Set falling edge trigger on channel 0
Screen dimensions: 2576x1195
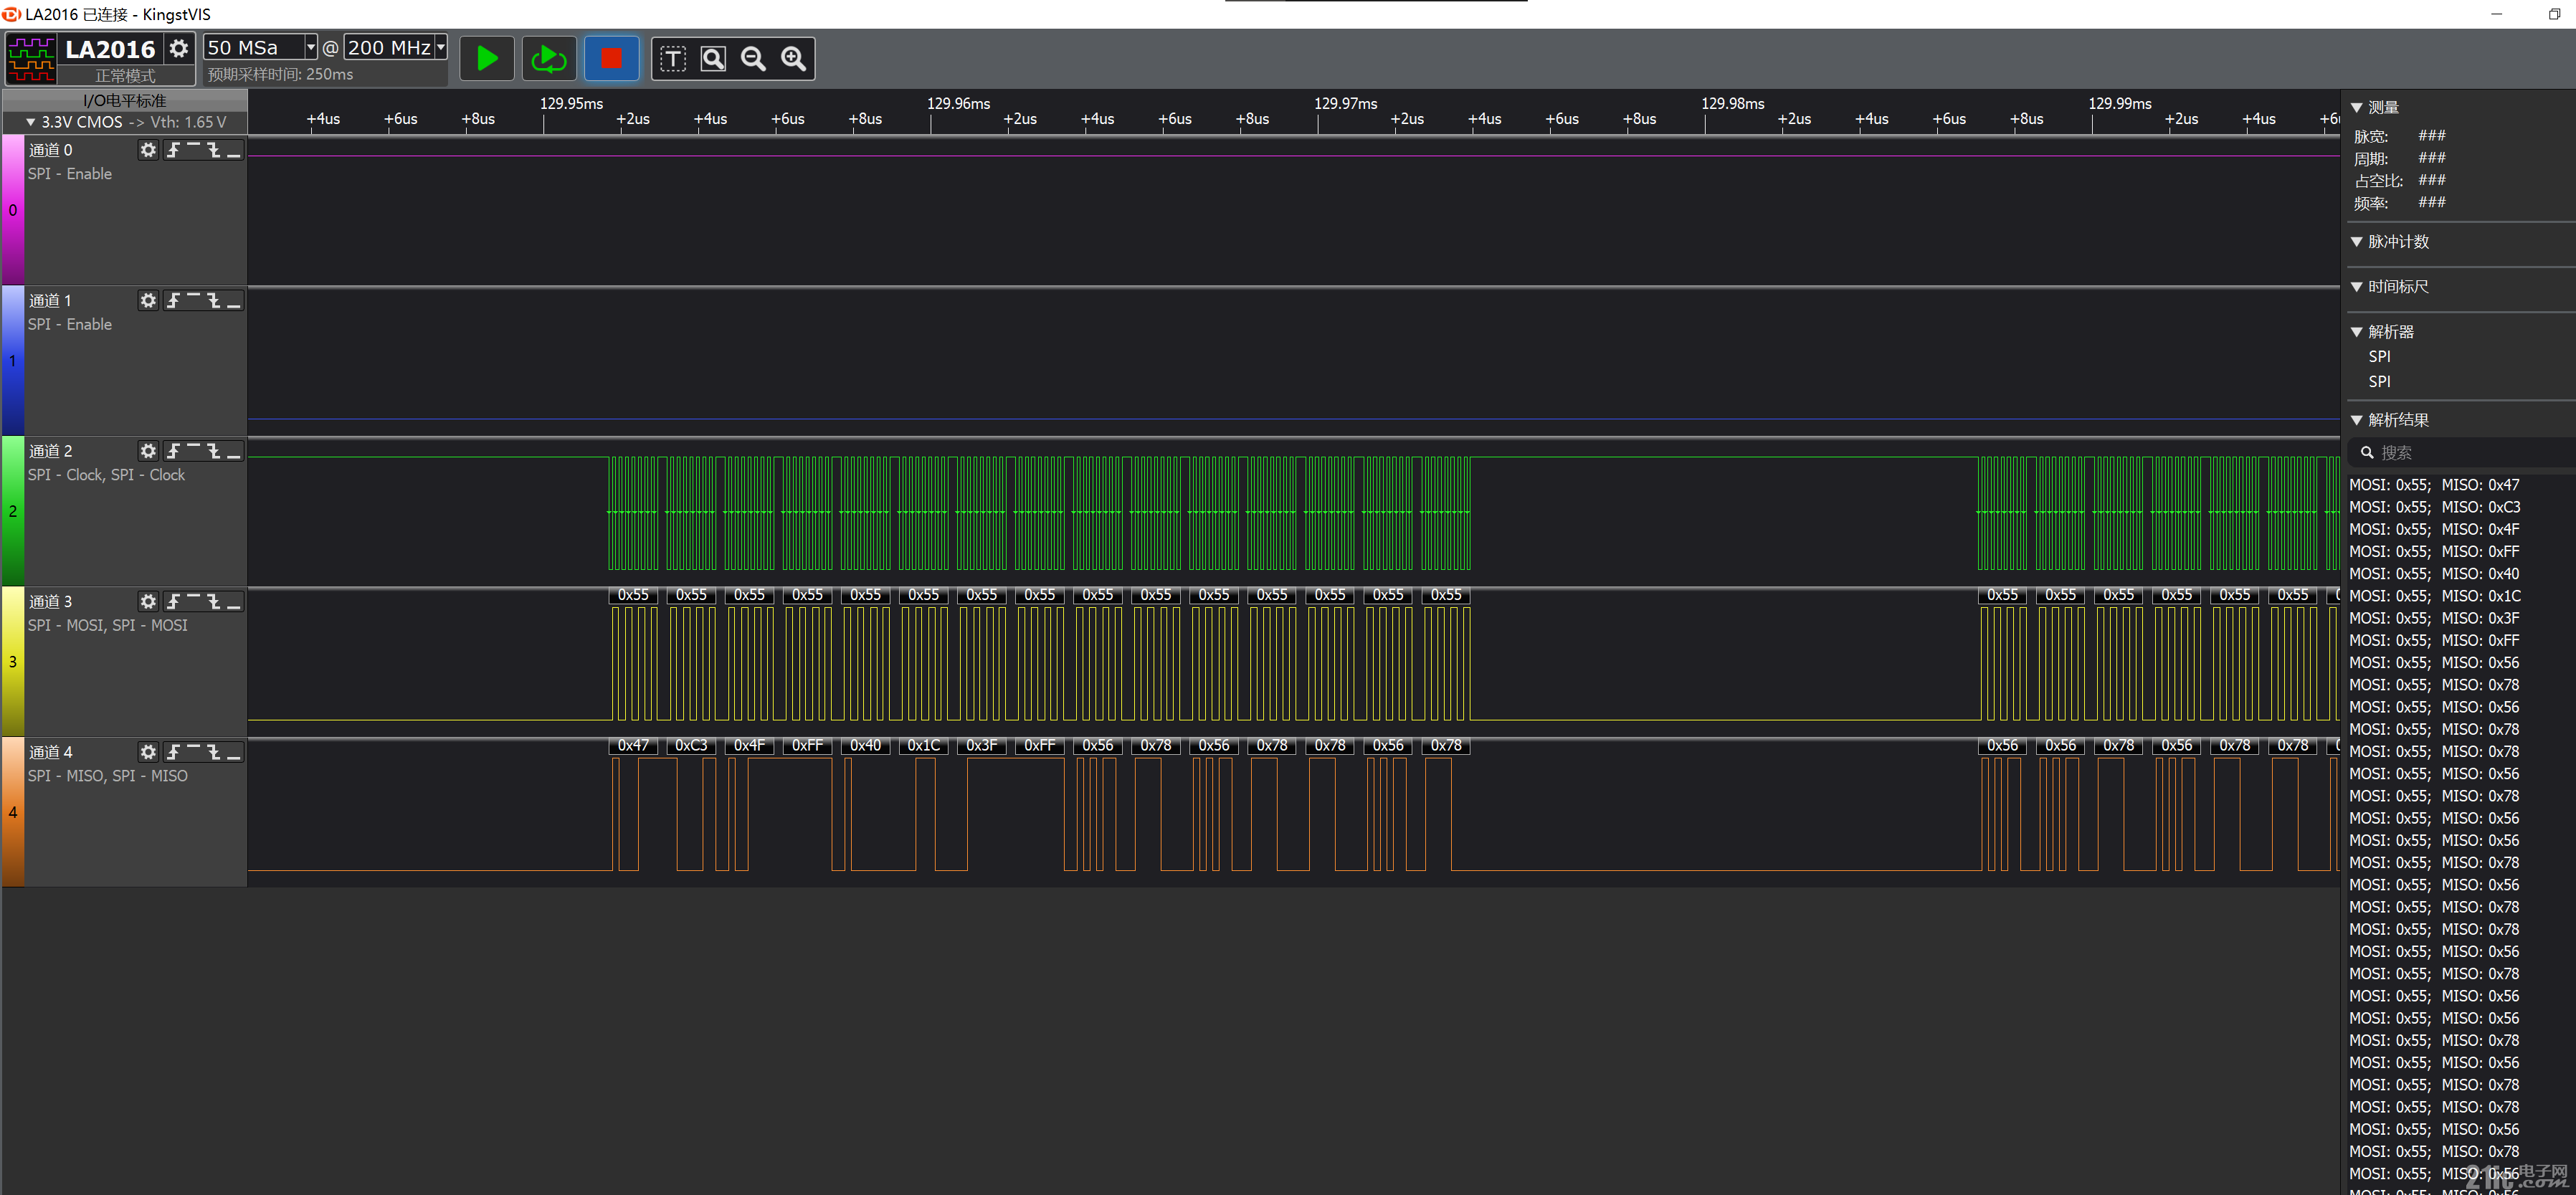point(214,150)
